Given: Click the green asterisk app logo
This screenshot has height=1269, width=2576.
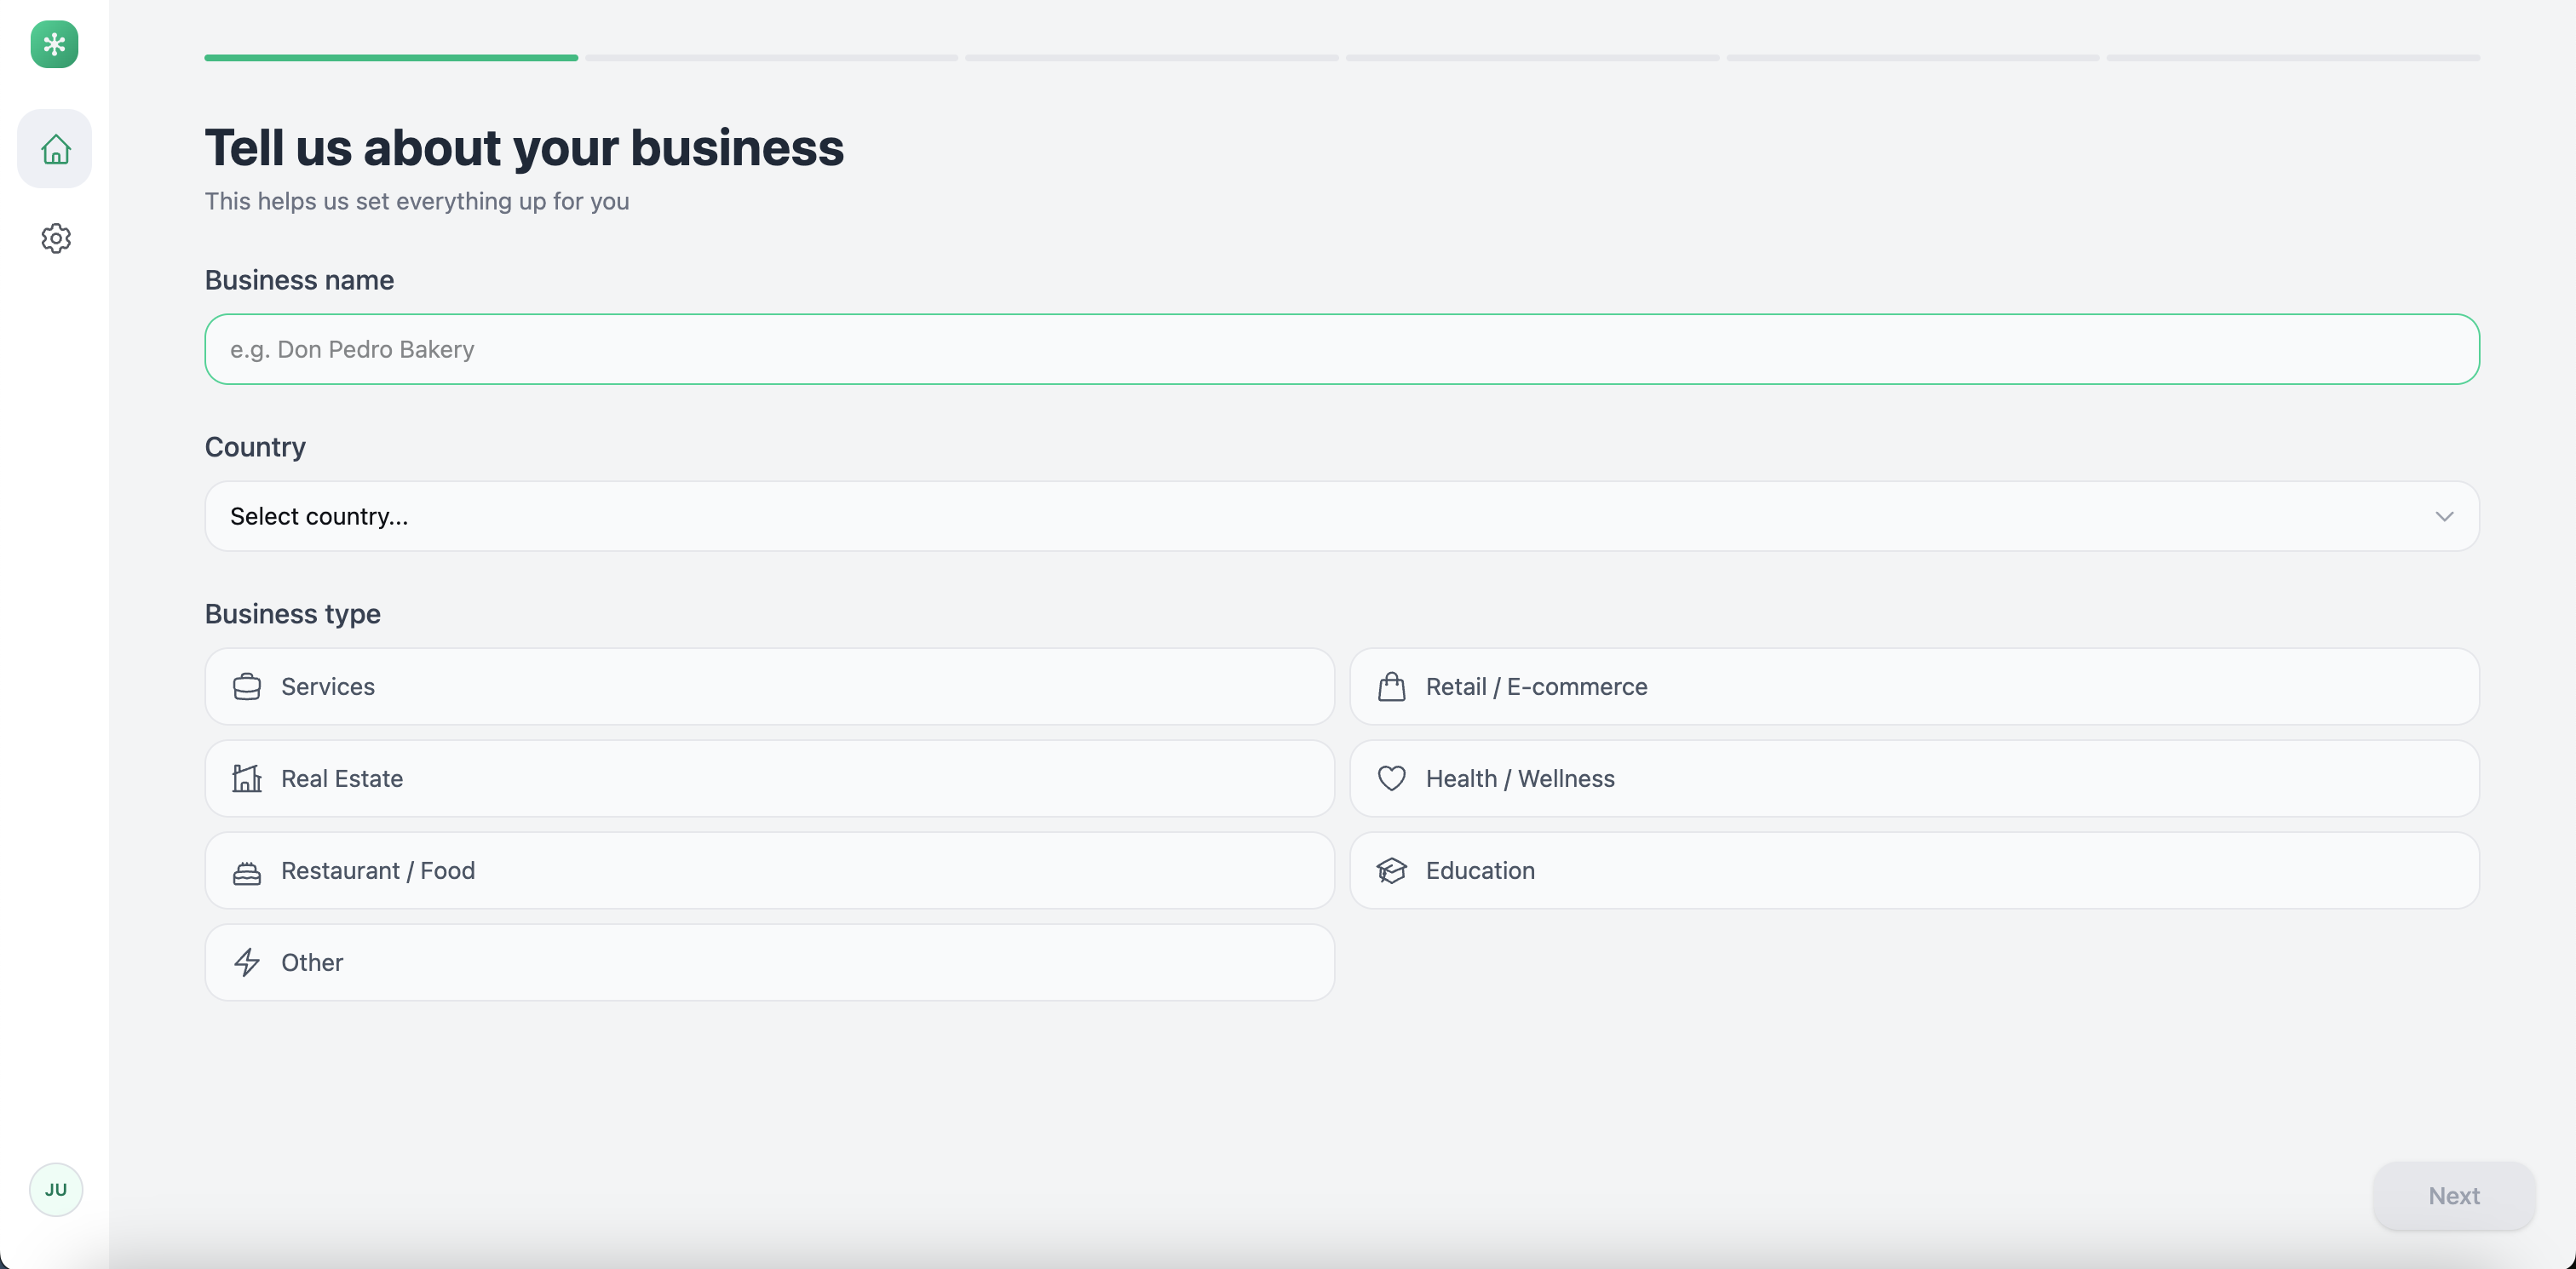Looking at the screenshot, I should click(55, 45).
